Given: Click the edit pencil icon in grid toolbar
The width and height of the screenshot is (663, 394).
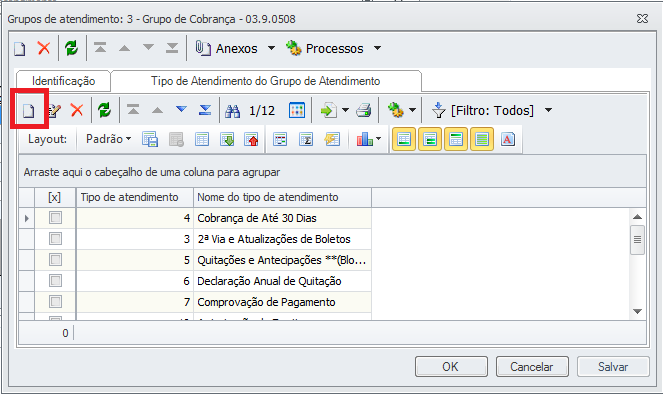Looking at the screenshot, I should (x=54, y=111).
